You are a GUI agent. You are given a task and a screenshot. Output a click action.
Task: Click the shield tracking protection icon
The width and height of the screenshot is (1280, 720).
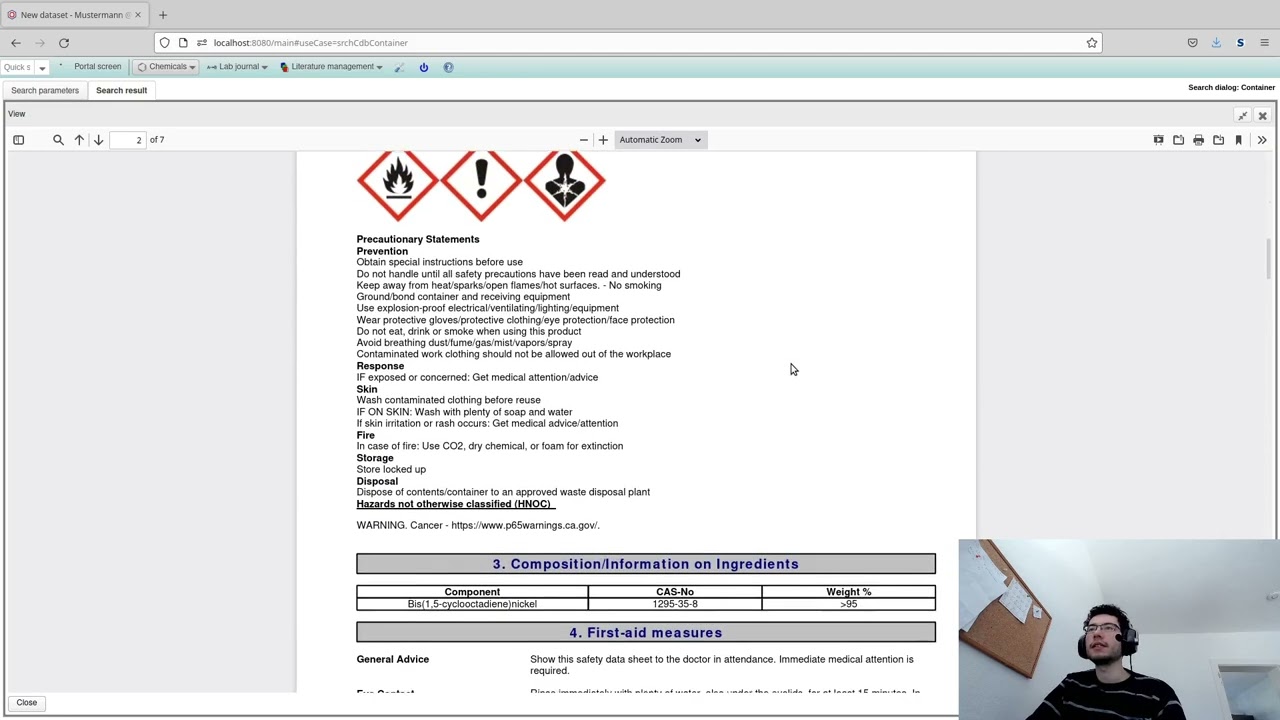(x=165, y=43)
